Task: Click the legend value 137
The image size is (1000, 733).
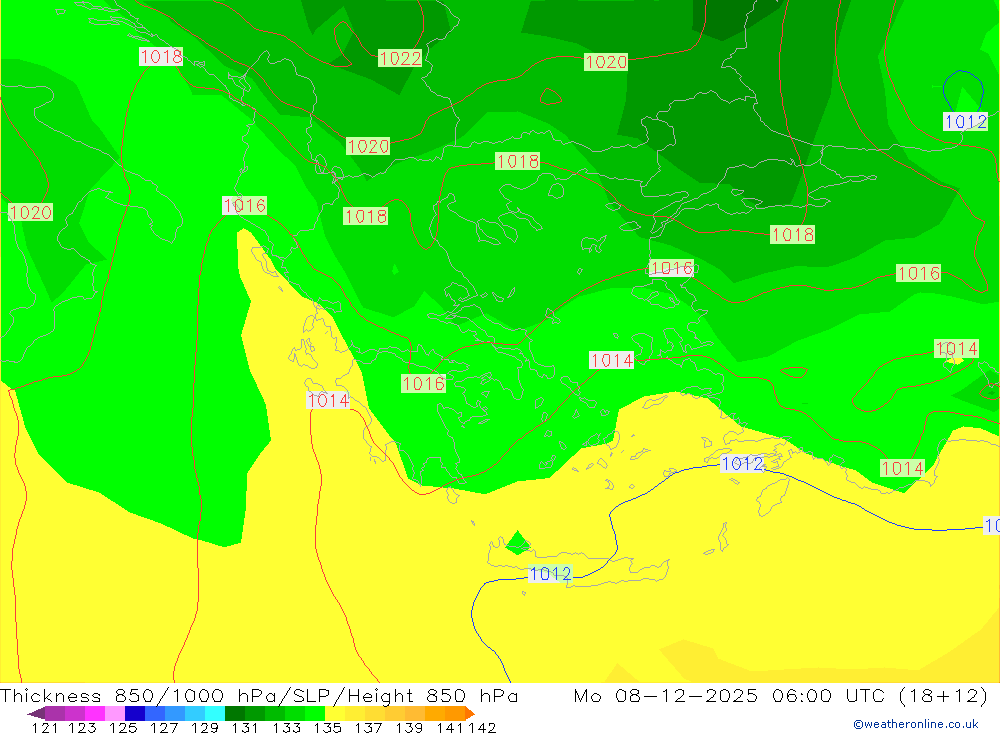Action: tap(368, 728)
